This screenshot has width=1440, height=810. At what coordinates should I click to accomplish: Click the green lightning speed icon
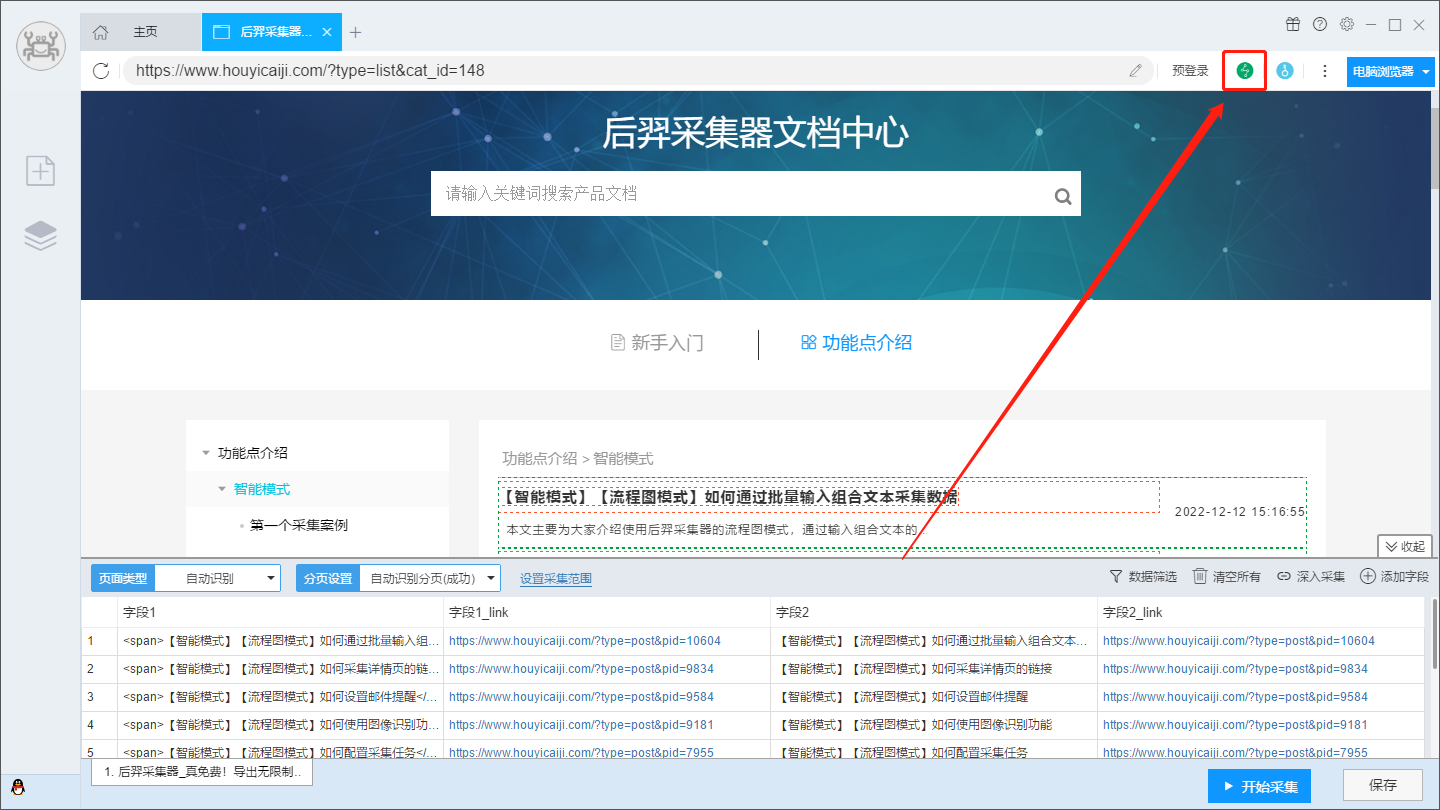(x=1245, y=71)
